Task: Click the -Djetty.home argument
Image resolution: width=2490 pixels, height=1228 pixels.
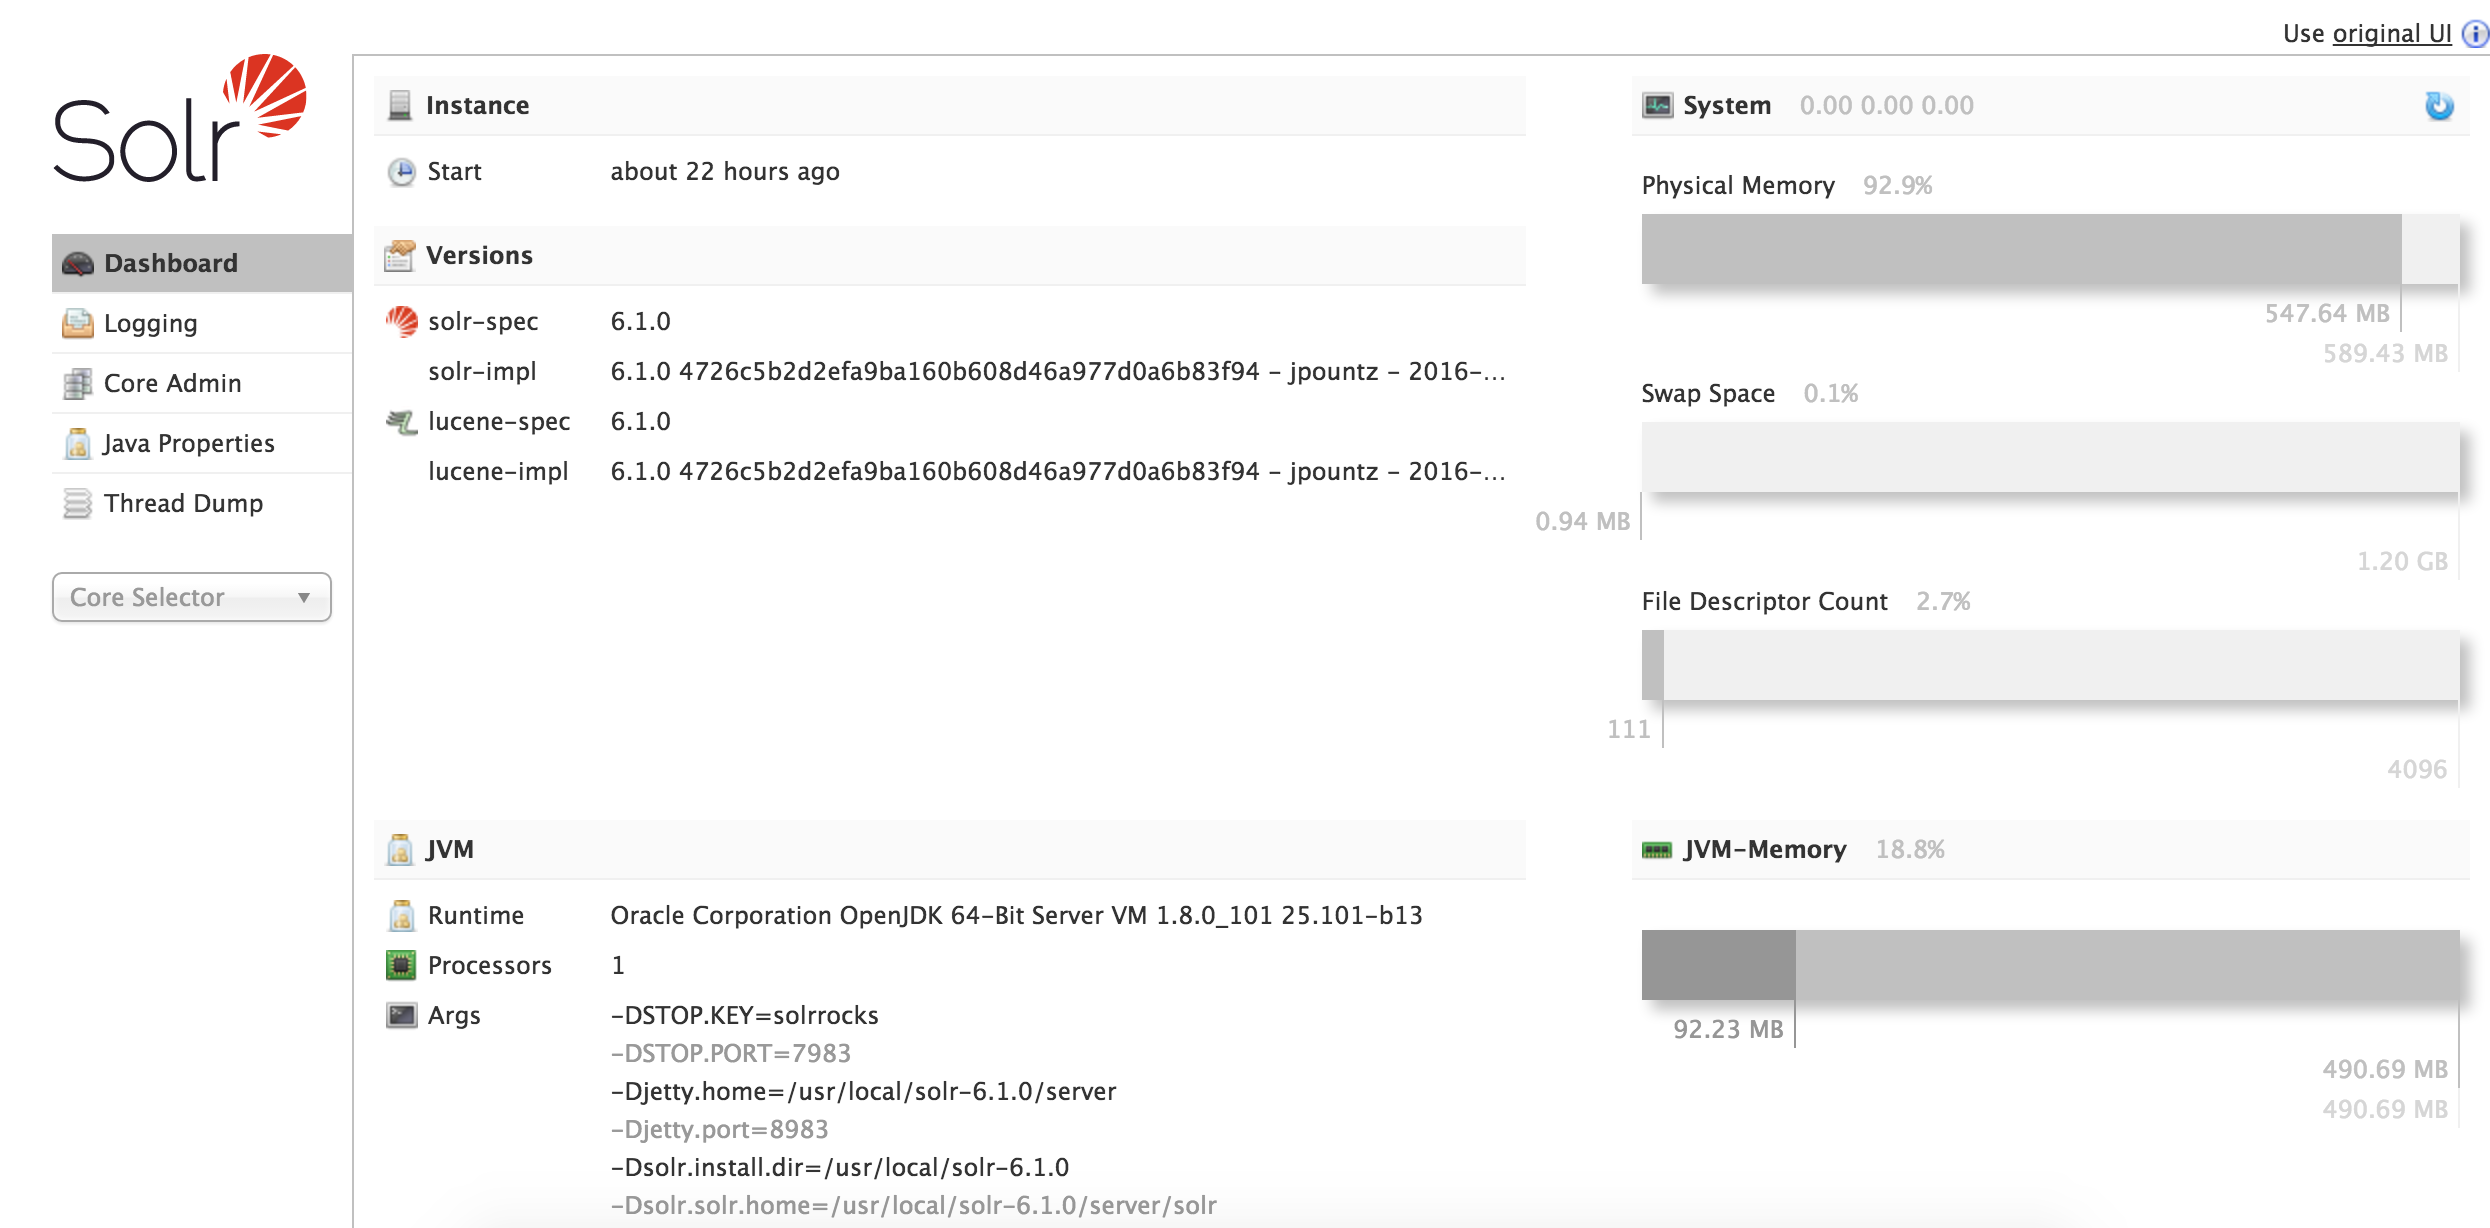Action: 864,1091
